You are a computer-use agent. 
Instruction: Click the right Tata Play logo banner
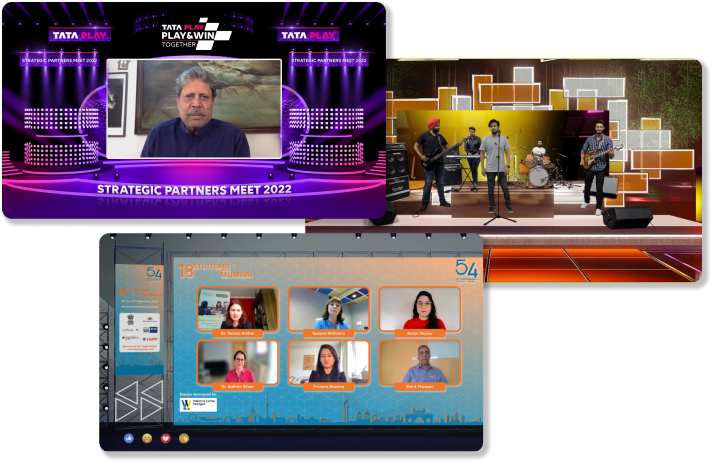(308, 35)
